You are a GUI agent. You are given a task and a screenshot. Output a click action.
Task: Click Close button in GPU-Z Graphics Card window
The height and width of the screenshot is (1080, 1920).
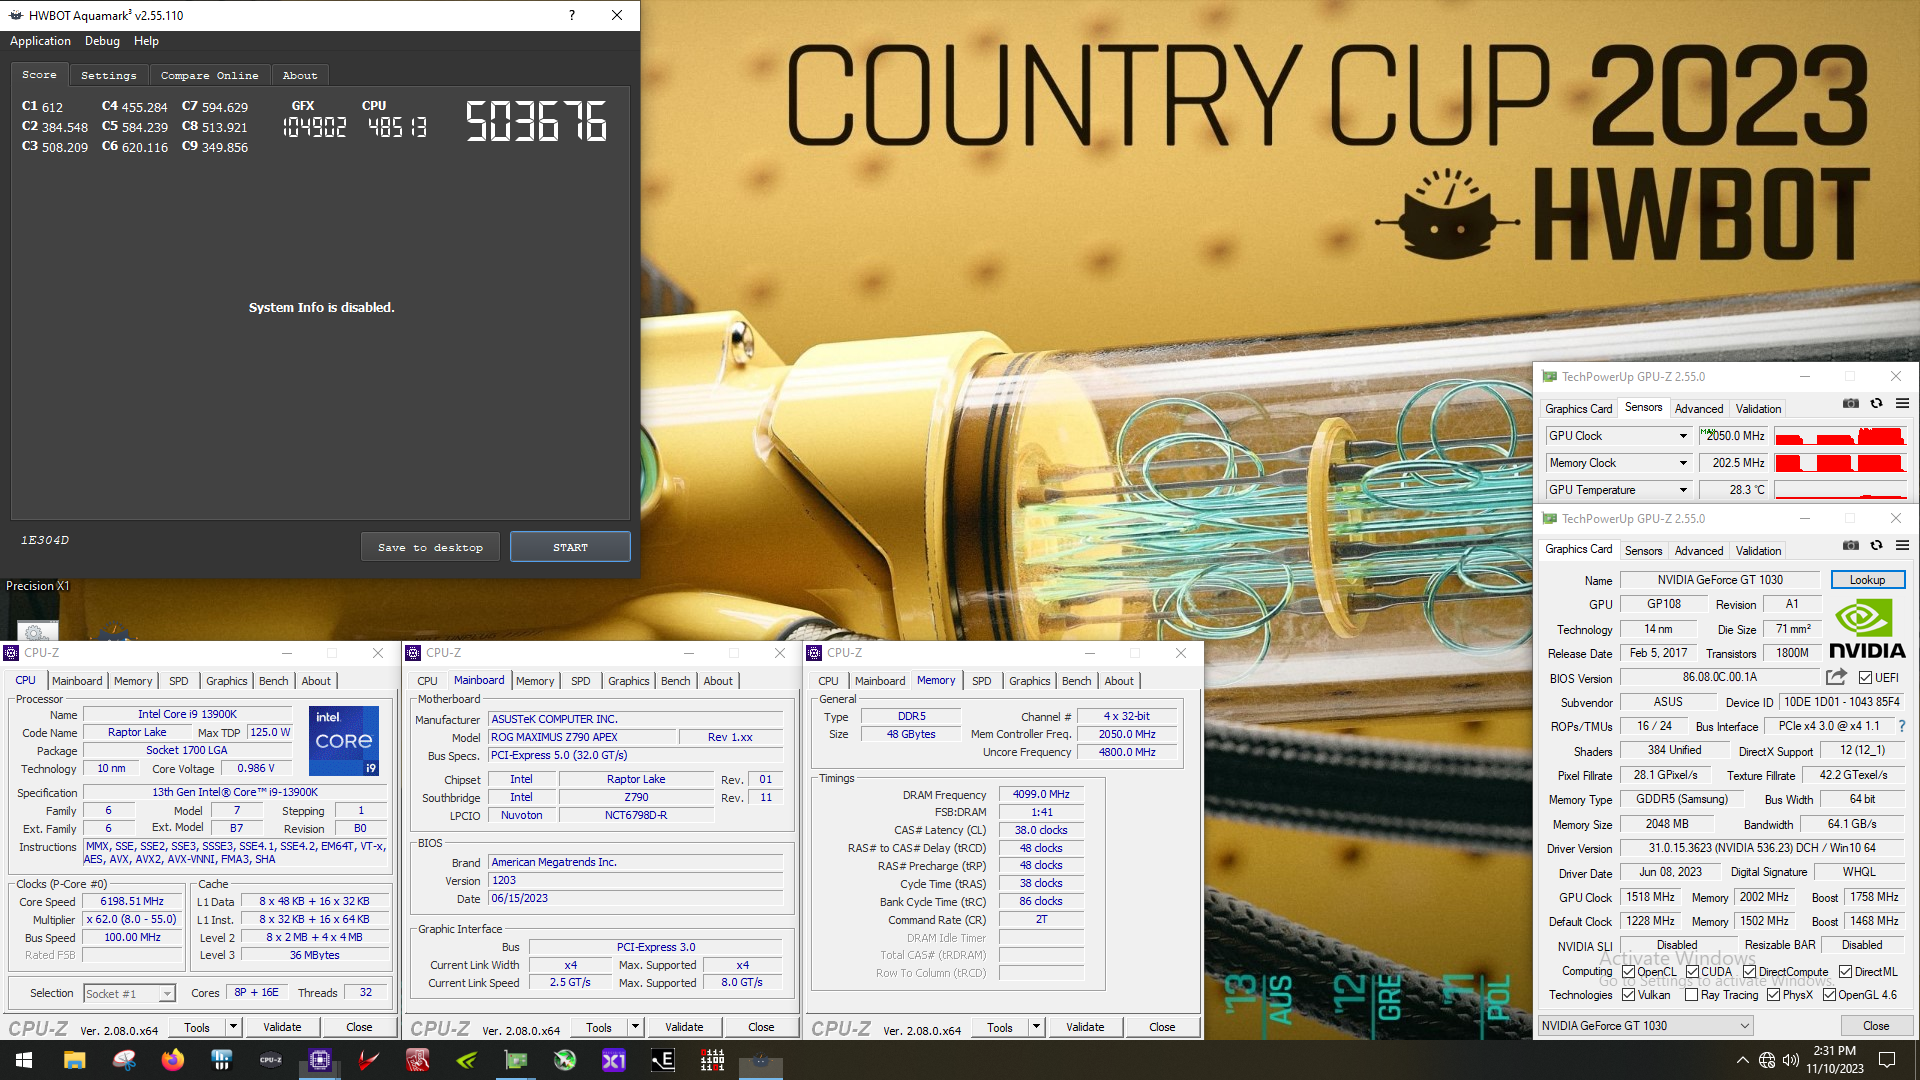1876,1026
